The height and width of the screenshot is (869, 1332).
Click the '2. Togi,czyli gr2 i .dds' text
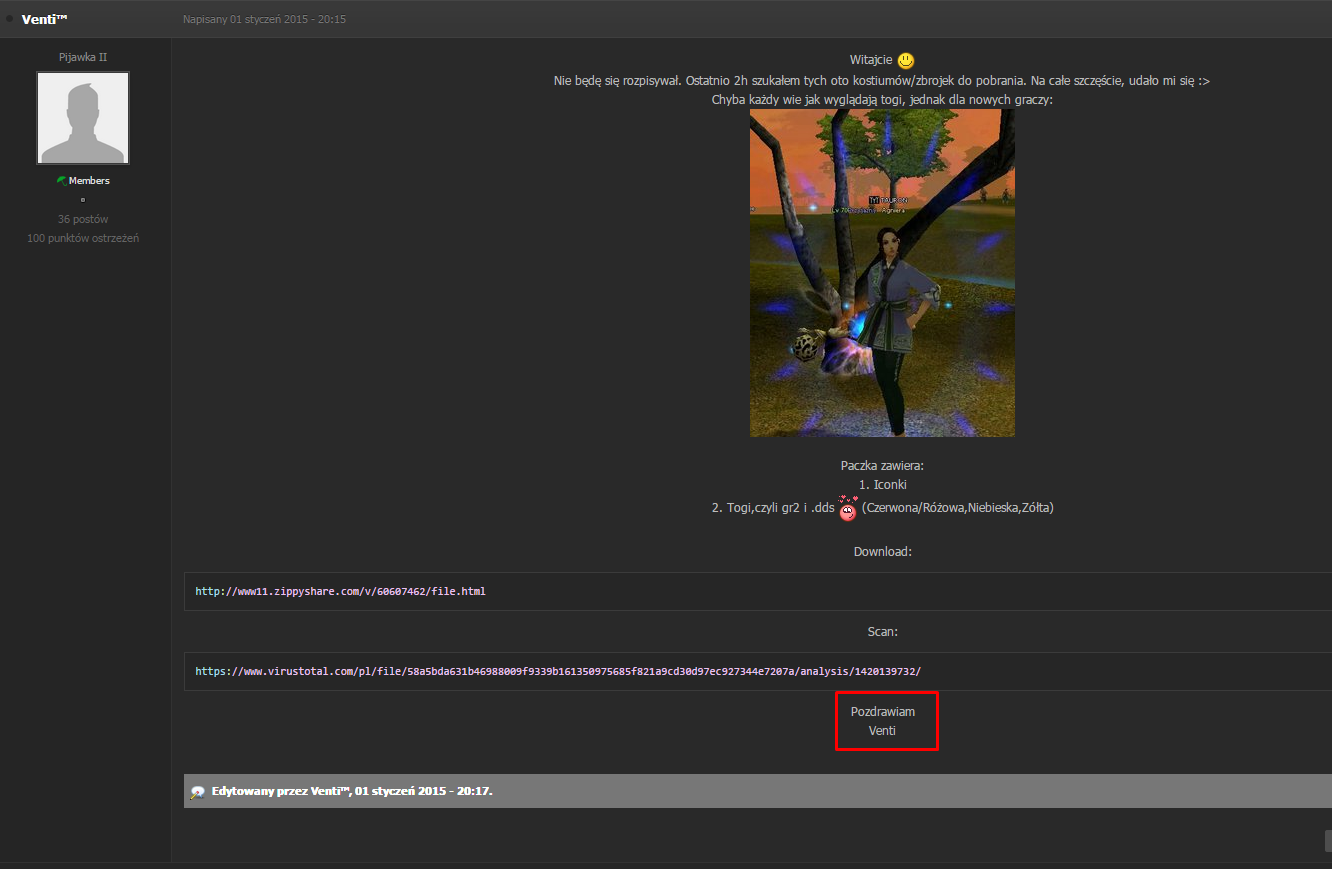tap(773, 508)
